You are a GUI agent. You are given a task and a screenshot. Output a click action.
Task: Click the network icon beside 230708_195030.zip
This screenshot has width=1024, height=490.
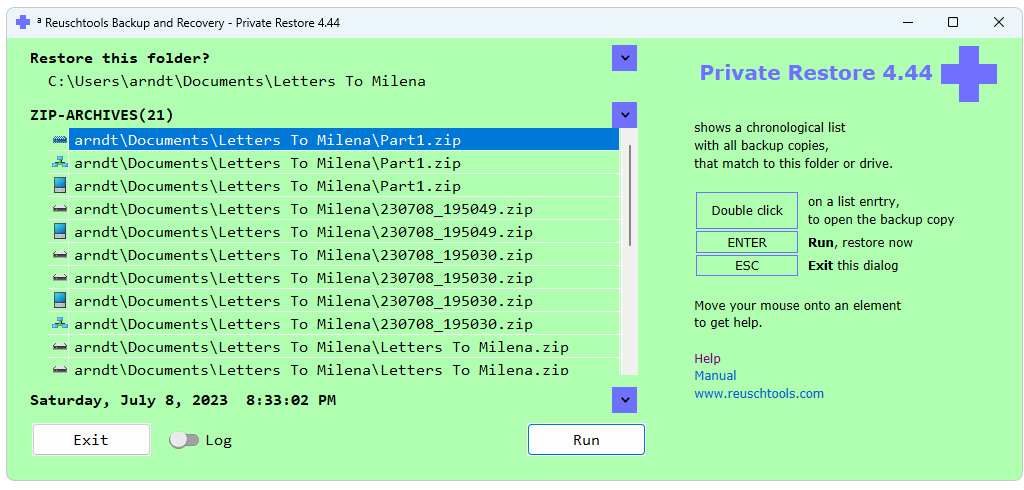(x=59, y=324)
